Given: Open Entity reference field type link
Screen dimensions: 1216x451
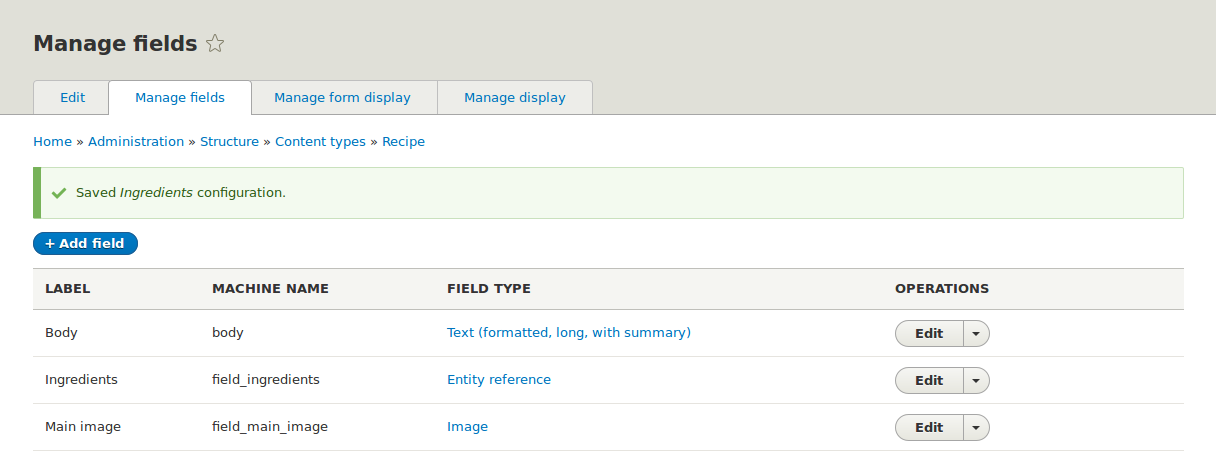Looking at the screenshot, I should click(499, 379).
